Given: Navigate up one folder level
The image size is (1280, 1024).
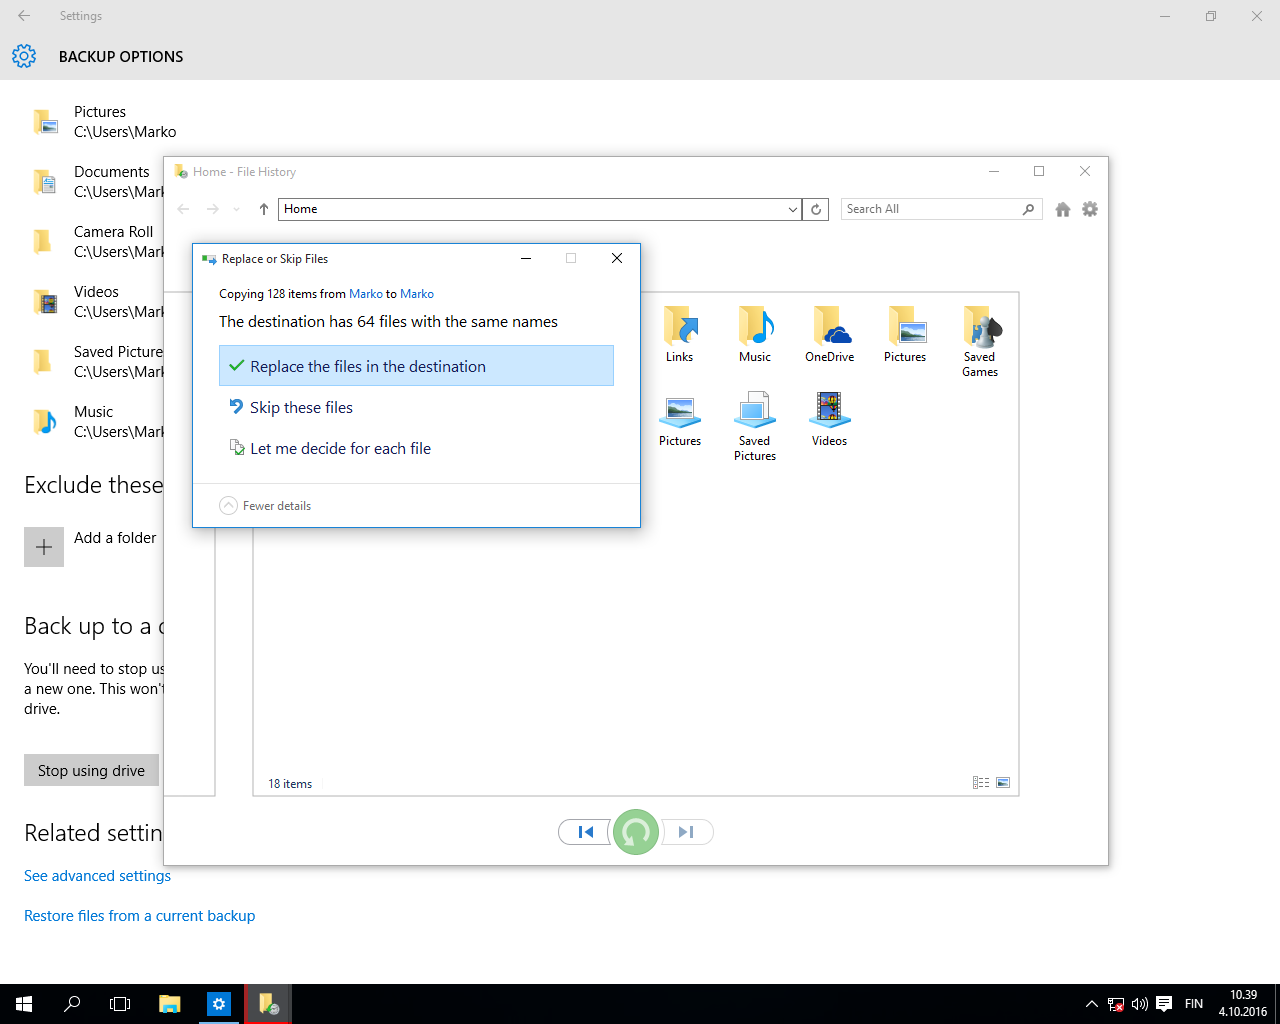Looking at the screenshot, I should (x=264, y=209).
